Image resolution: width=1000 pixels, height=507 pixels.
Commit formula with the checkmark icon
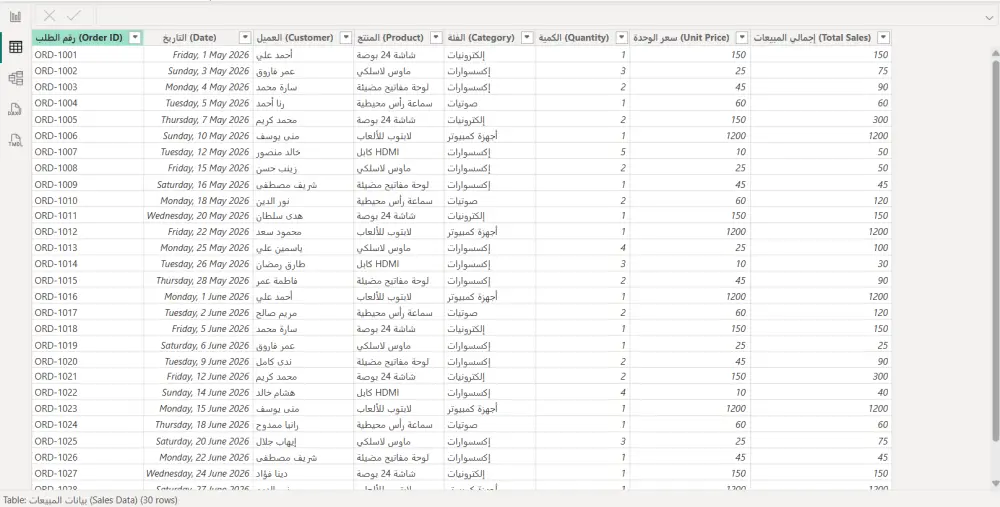pyautogui.click(x=74, y=16)
